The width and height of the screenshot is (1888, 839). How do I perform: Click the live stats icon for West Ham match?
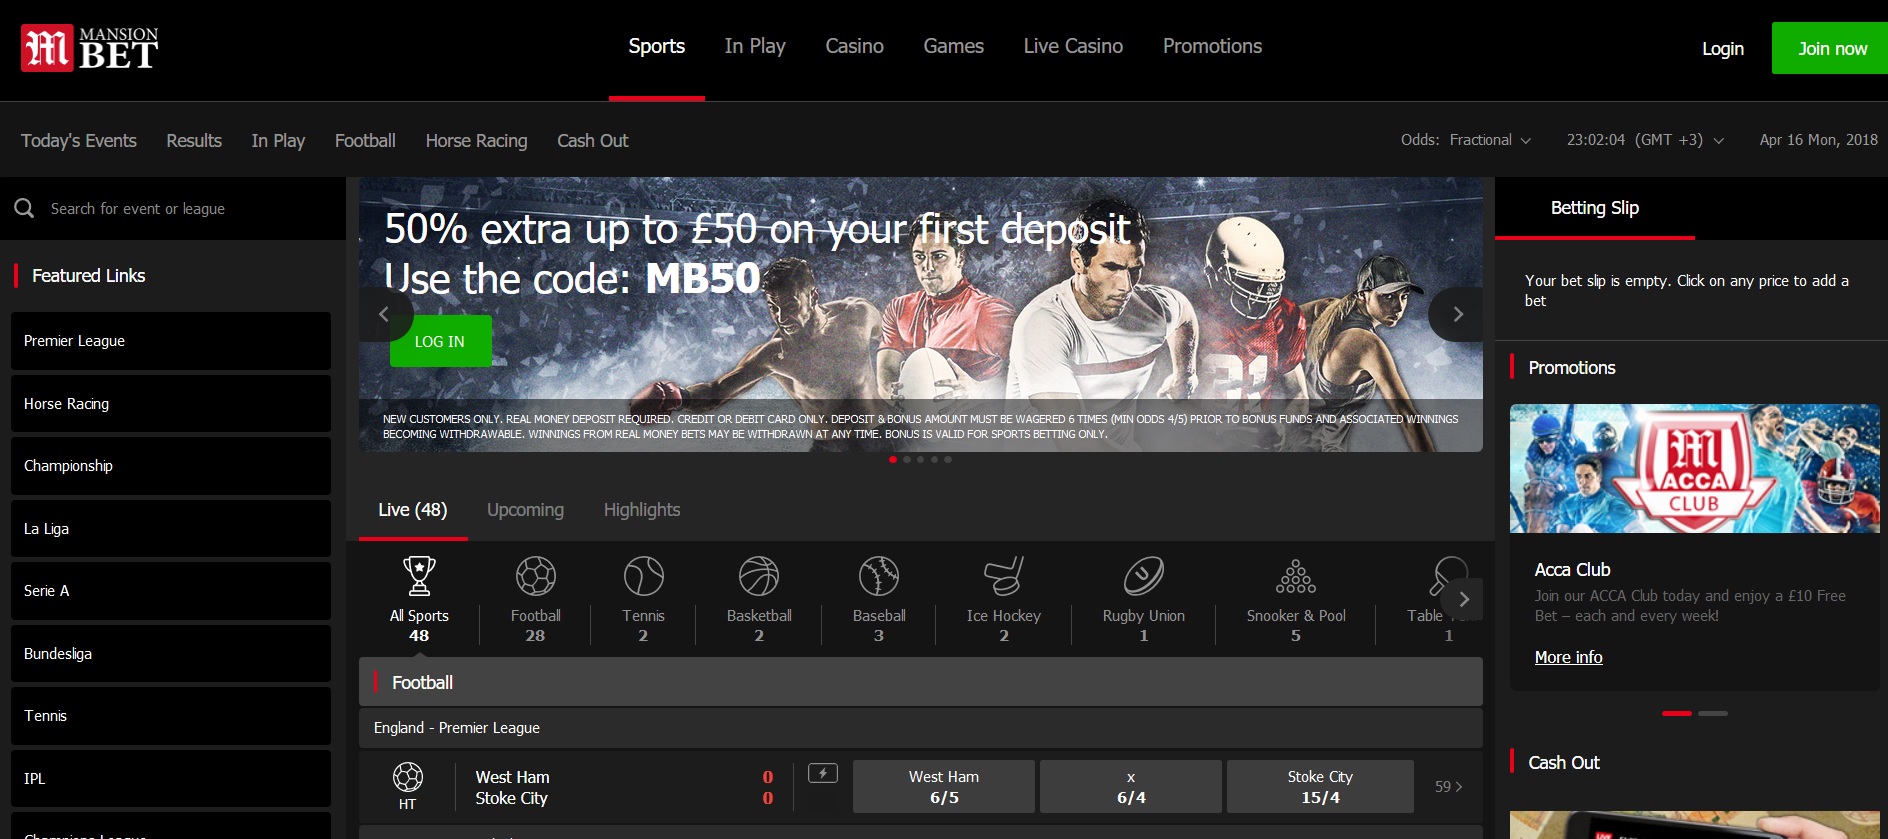pos(823,773)
